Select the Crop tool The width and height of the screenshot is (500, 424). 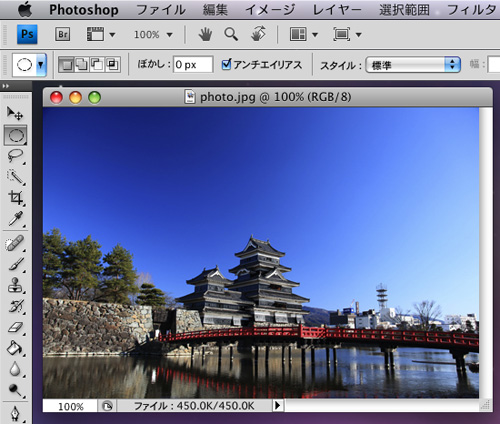pyautogui.click(x=15, y=198)
